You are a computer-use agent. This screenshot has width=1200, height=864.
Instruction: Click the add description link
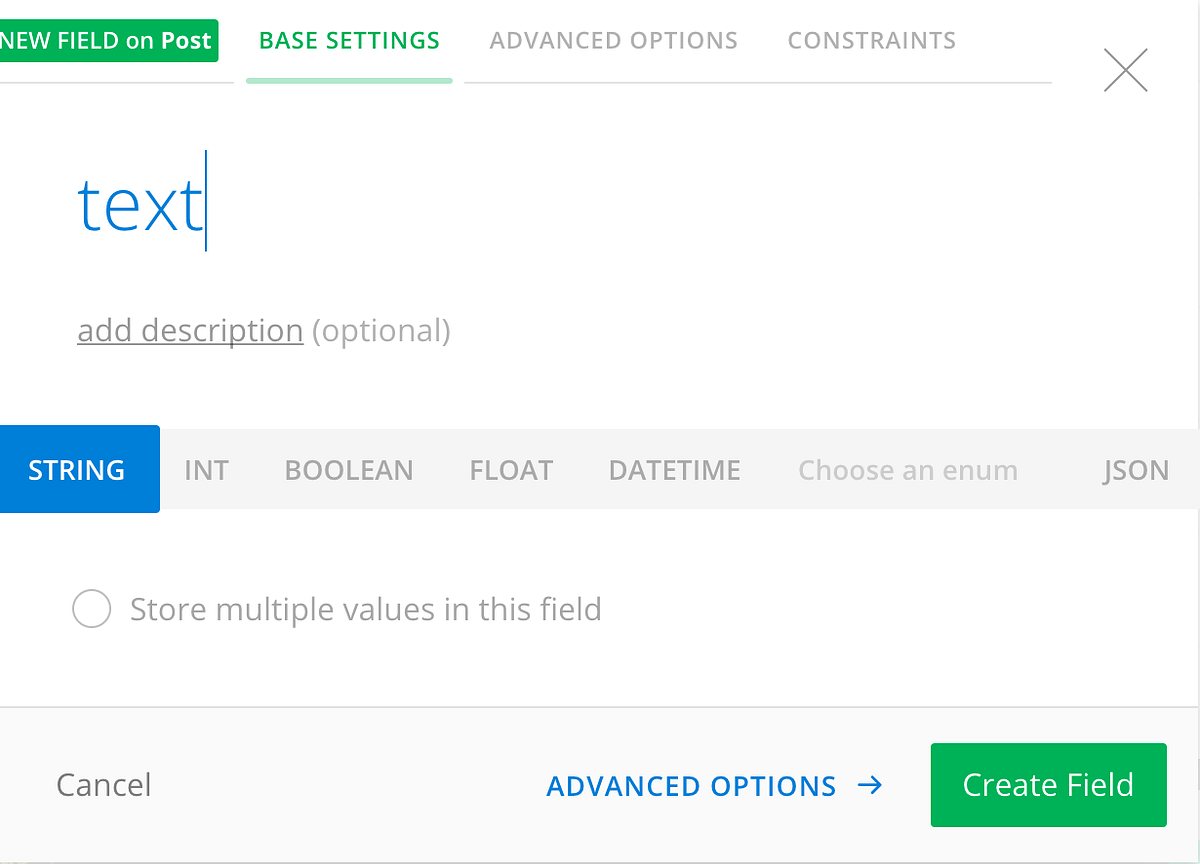pyautogui.click(x=190, y=330)
